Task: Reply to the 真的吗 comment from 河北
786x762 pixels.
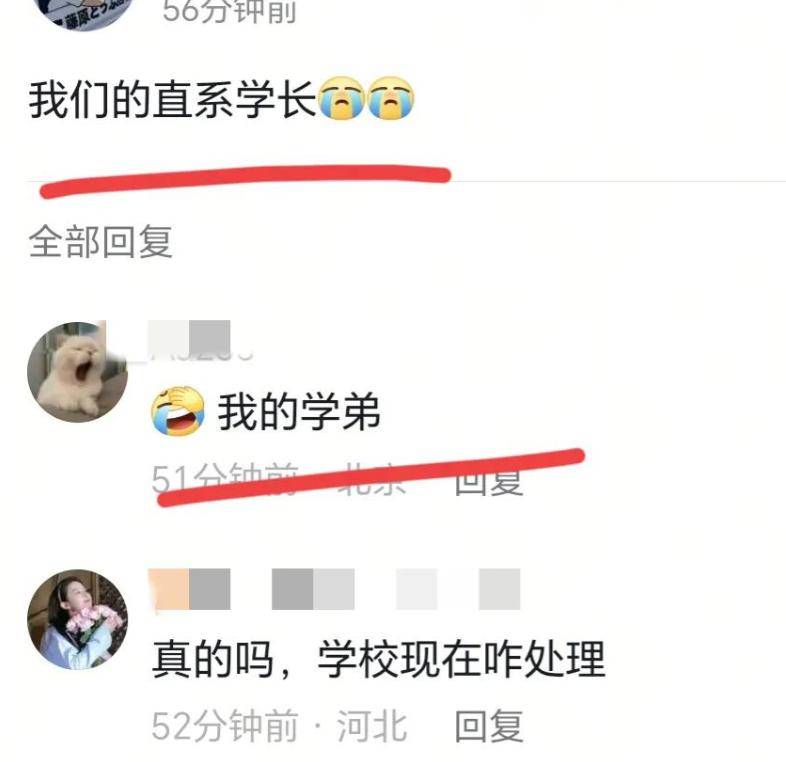Action: (x=489, y=725)
